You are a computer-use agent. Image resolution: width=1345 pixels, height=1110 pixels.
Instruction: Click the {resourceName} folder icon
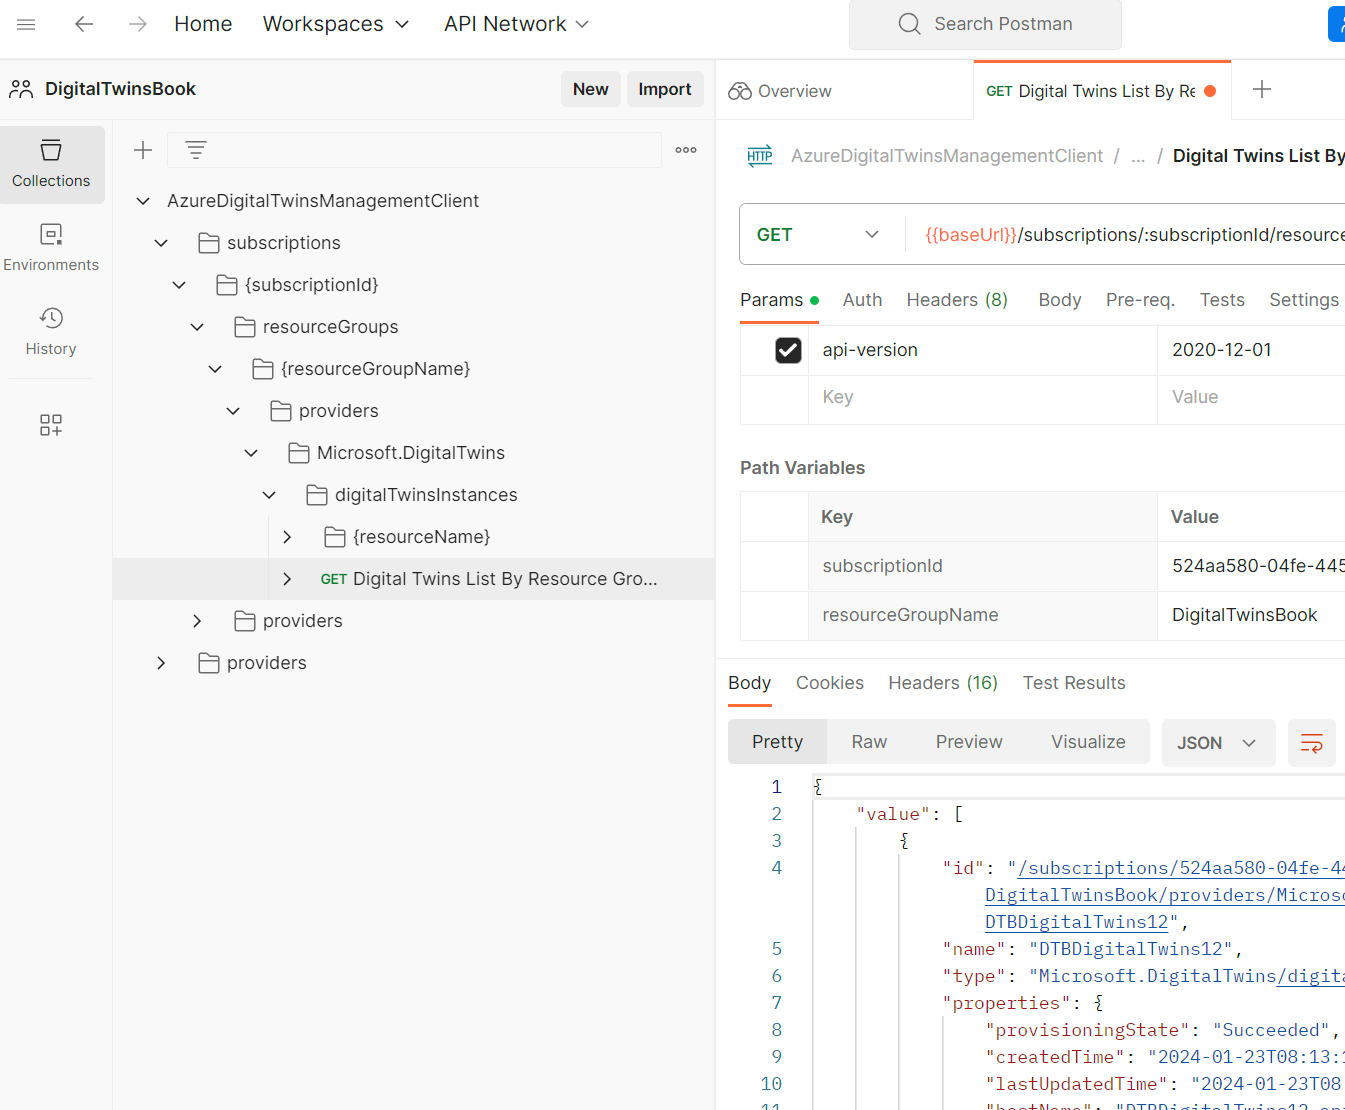tap(335, 537)
